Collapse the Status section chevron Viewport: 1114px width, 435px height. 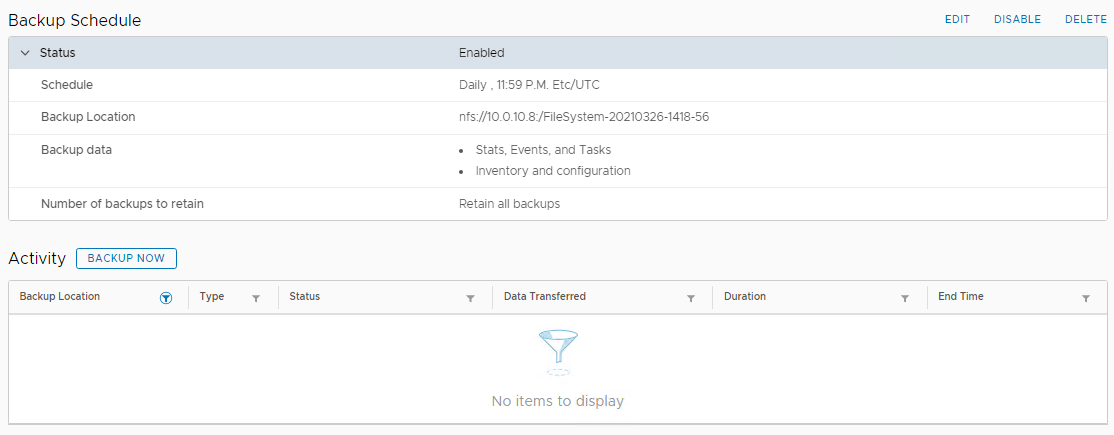coord(25,53)
